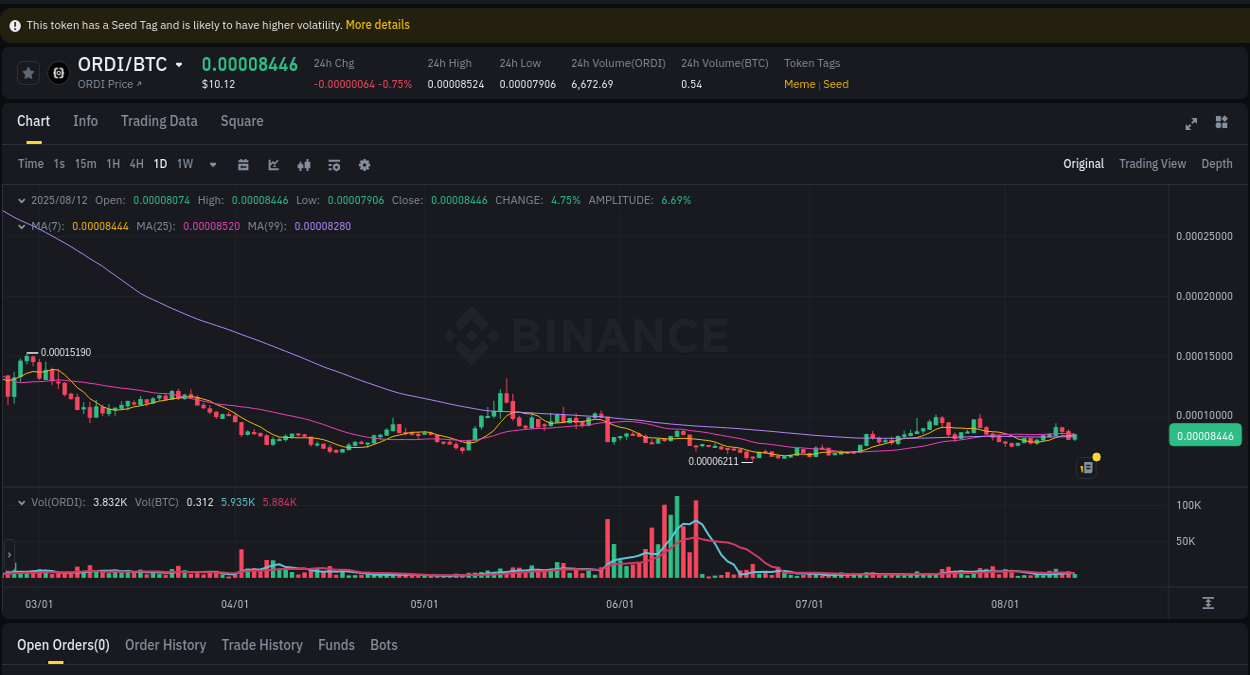Screen dimensions: 1250x675
Task: Click the ORDI token logo
Action: 57,72
